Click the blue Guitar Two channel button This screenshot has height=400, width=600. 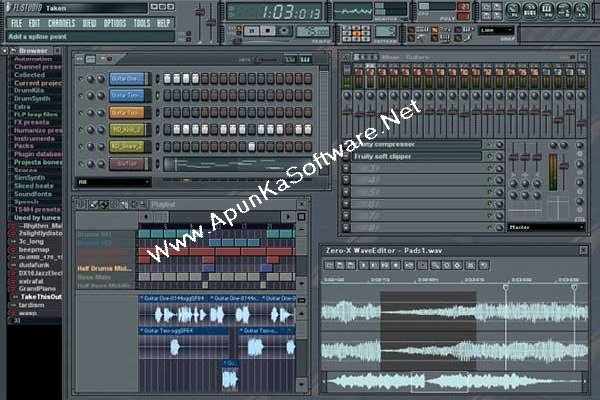[127, 95]
